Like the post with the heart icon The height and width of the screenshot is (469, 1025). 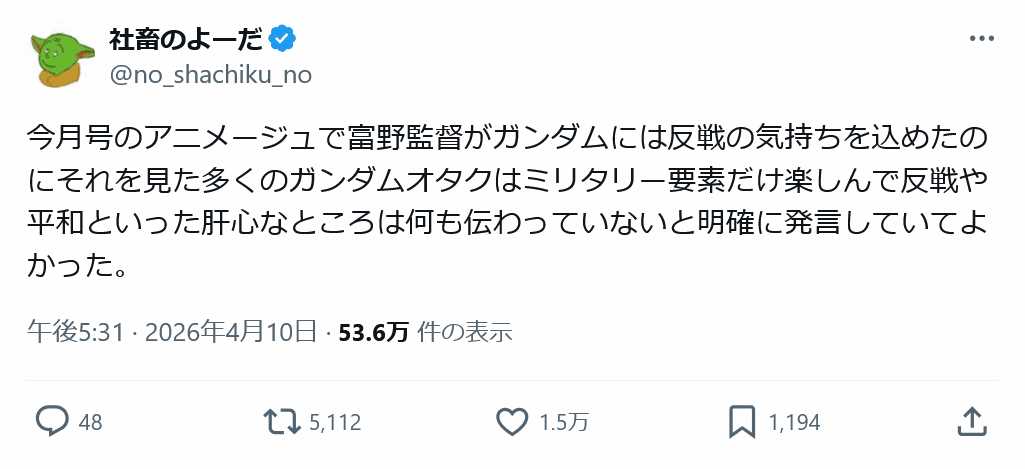point(512,423)
